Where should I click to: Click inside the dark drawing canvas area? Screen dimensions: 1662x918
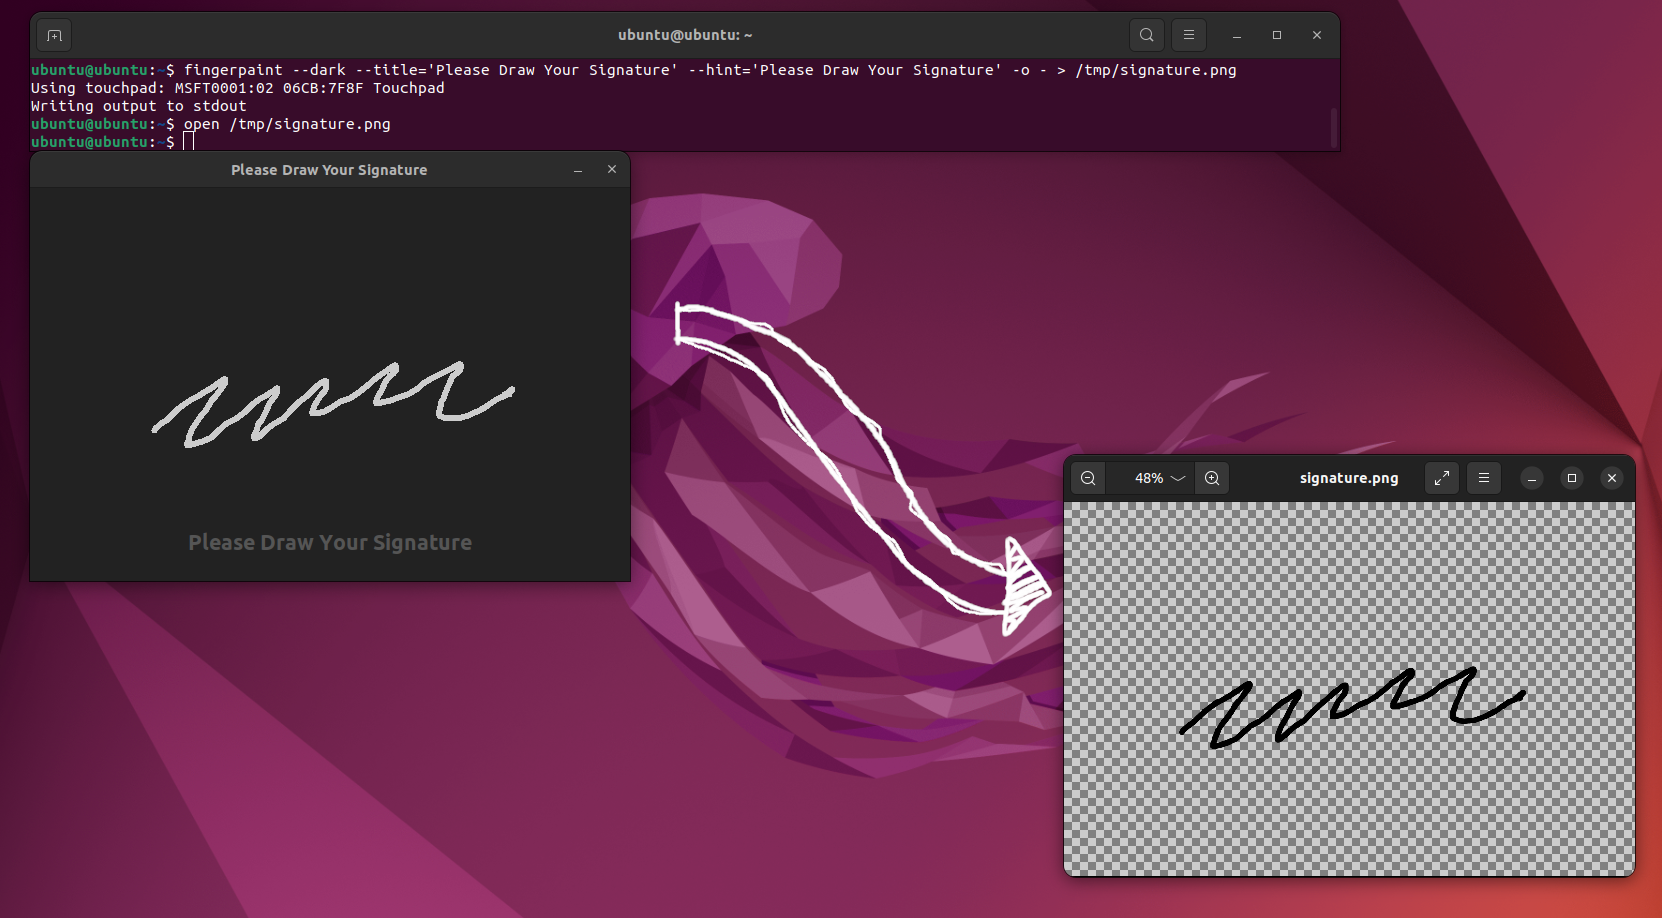pyautogui.click(x=330, y=300)
